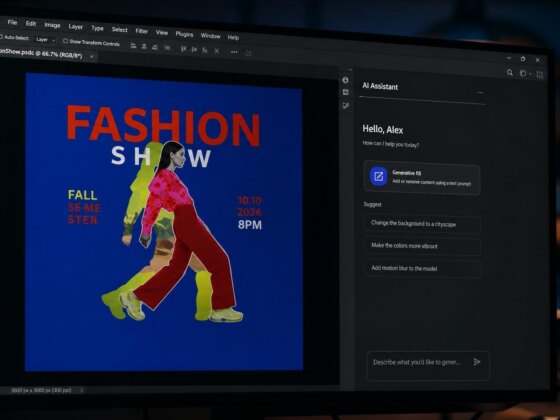560x420 pixels.
Task: Click the panel layout icon beside workspace switcher
Action: click(x=540, y=74)
